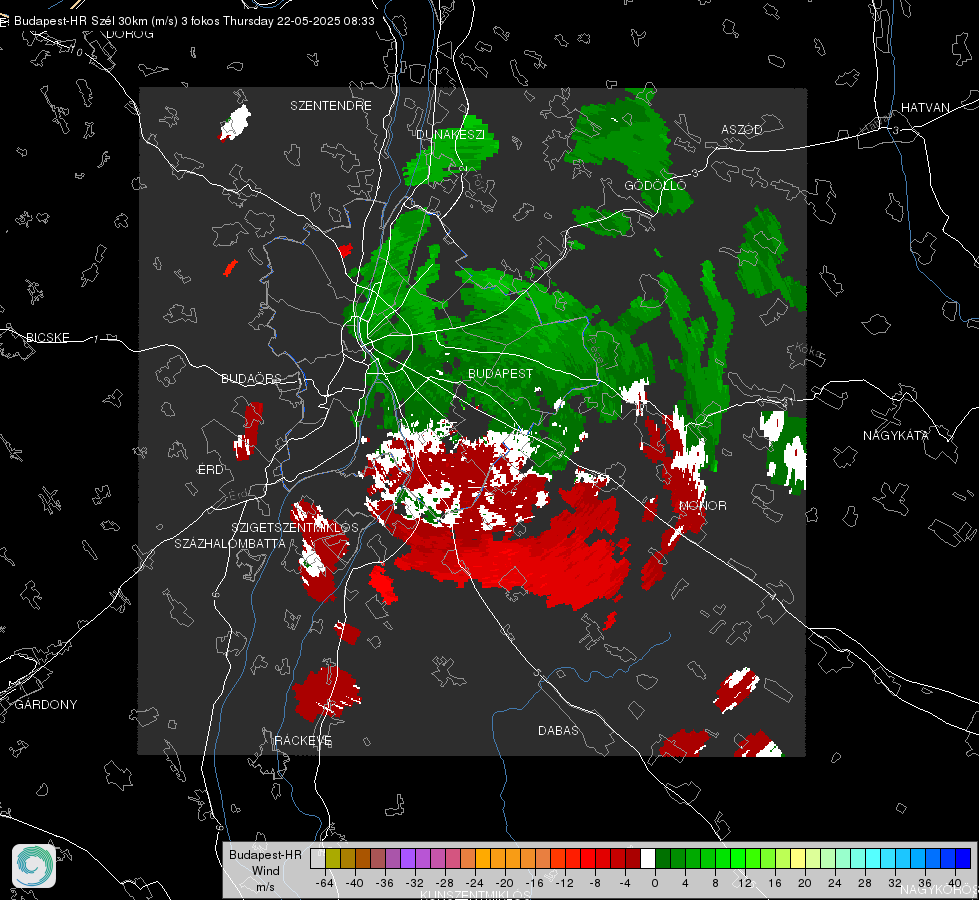The width and height of the screenshot is (979, 900).
Task: Click the DABAS town label
Action: click(558, 730)
